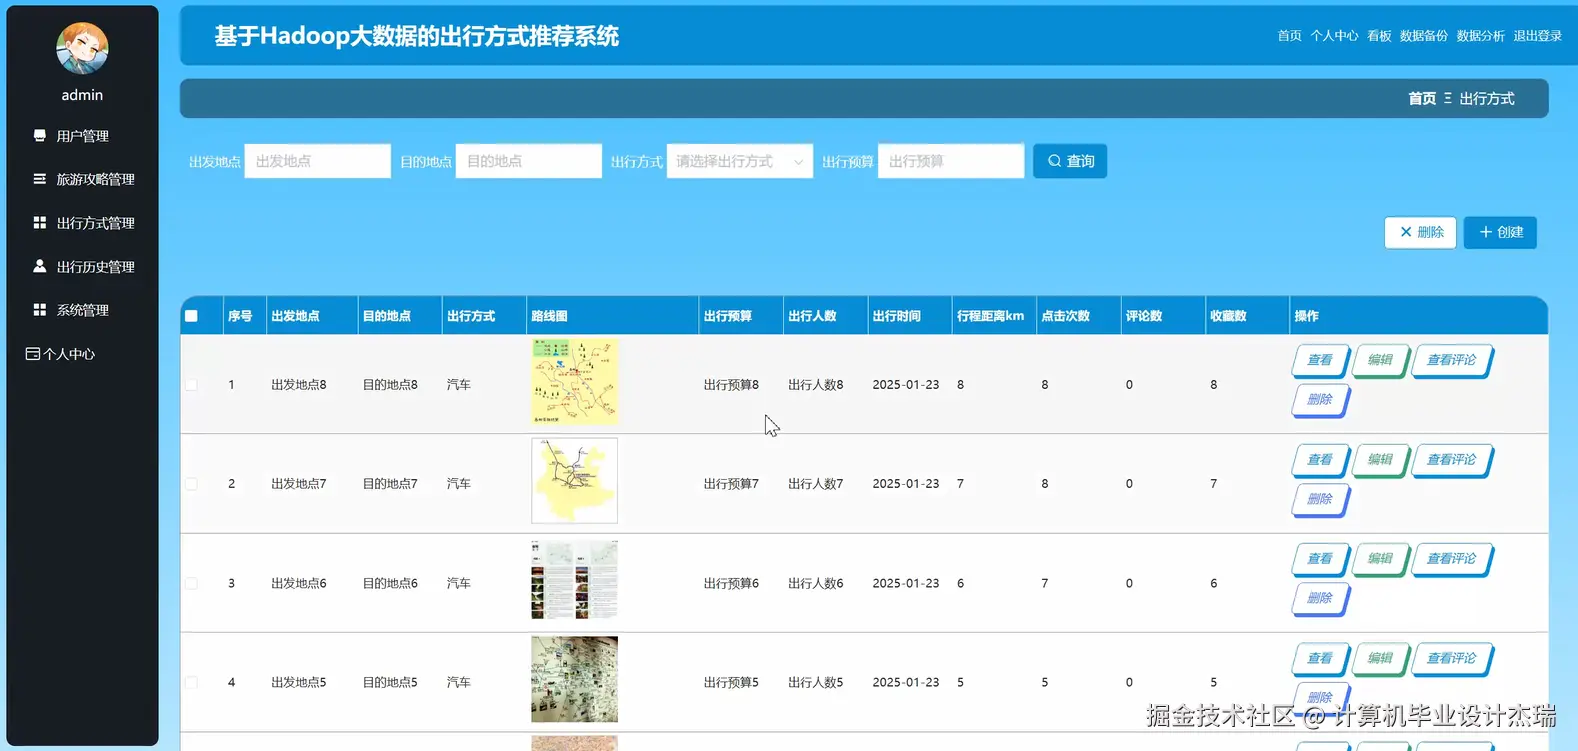This screenshot has height=751, width=1578.
Task: Open route thumbnail in row 3
Action: (x=574, y=580)
